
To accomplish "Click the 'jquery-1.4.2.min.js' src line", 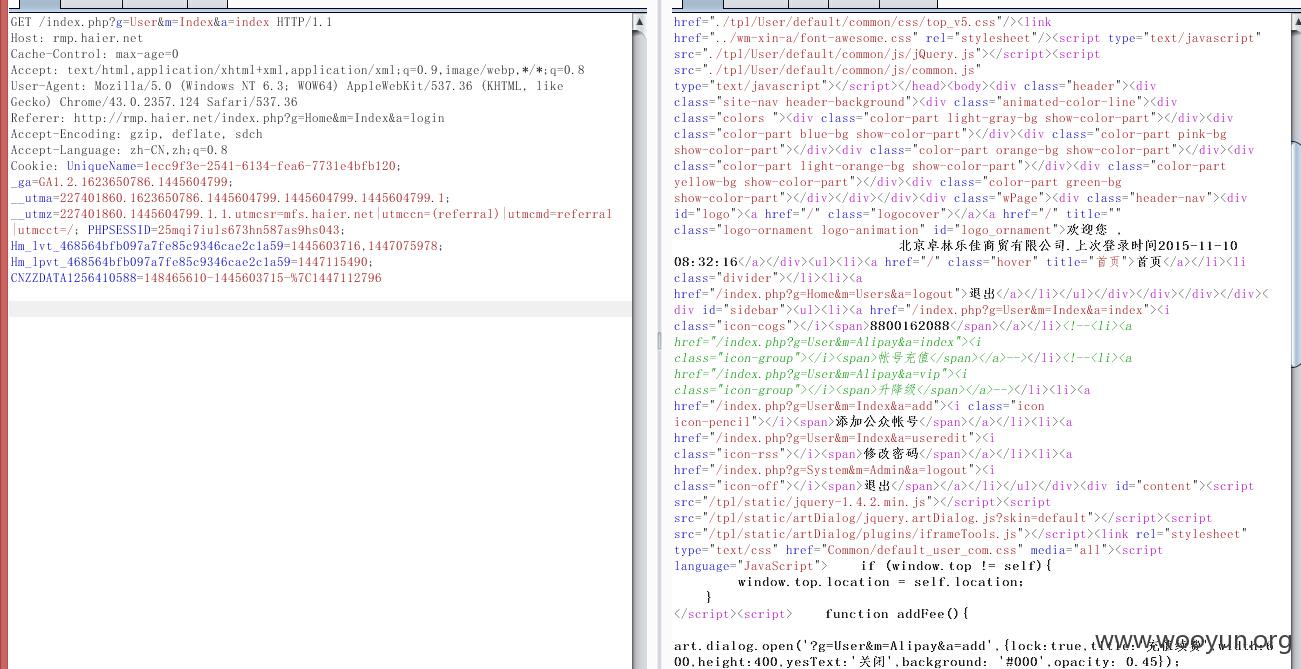I will point(862,502).
